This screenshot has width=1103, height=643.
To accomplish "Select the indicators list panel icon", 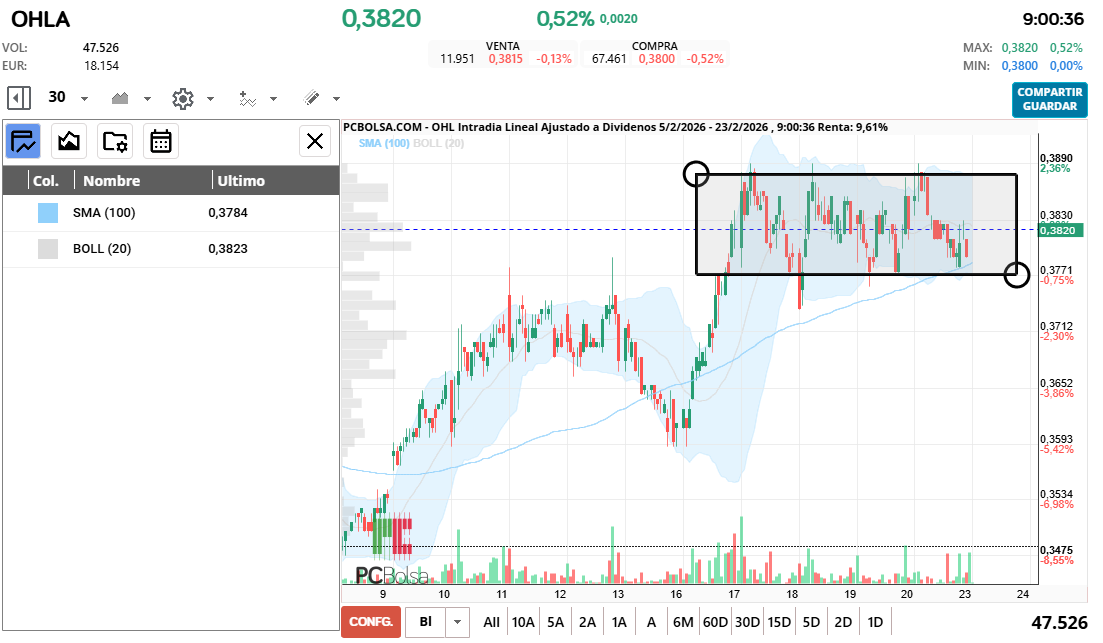I will click(23, 141).
